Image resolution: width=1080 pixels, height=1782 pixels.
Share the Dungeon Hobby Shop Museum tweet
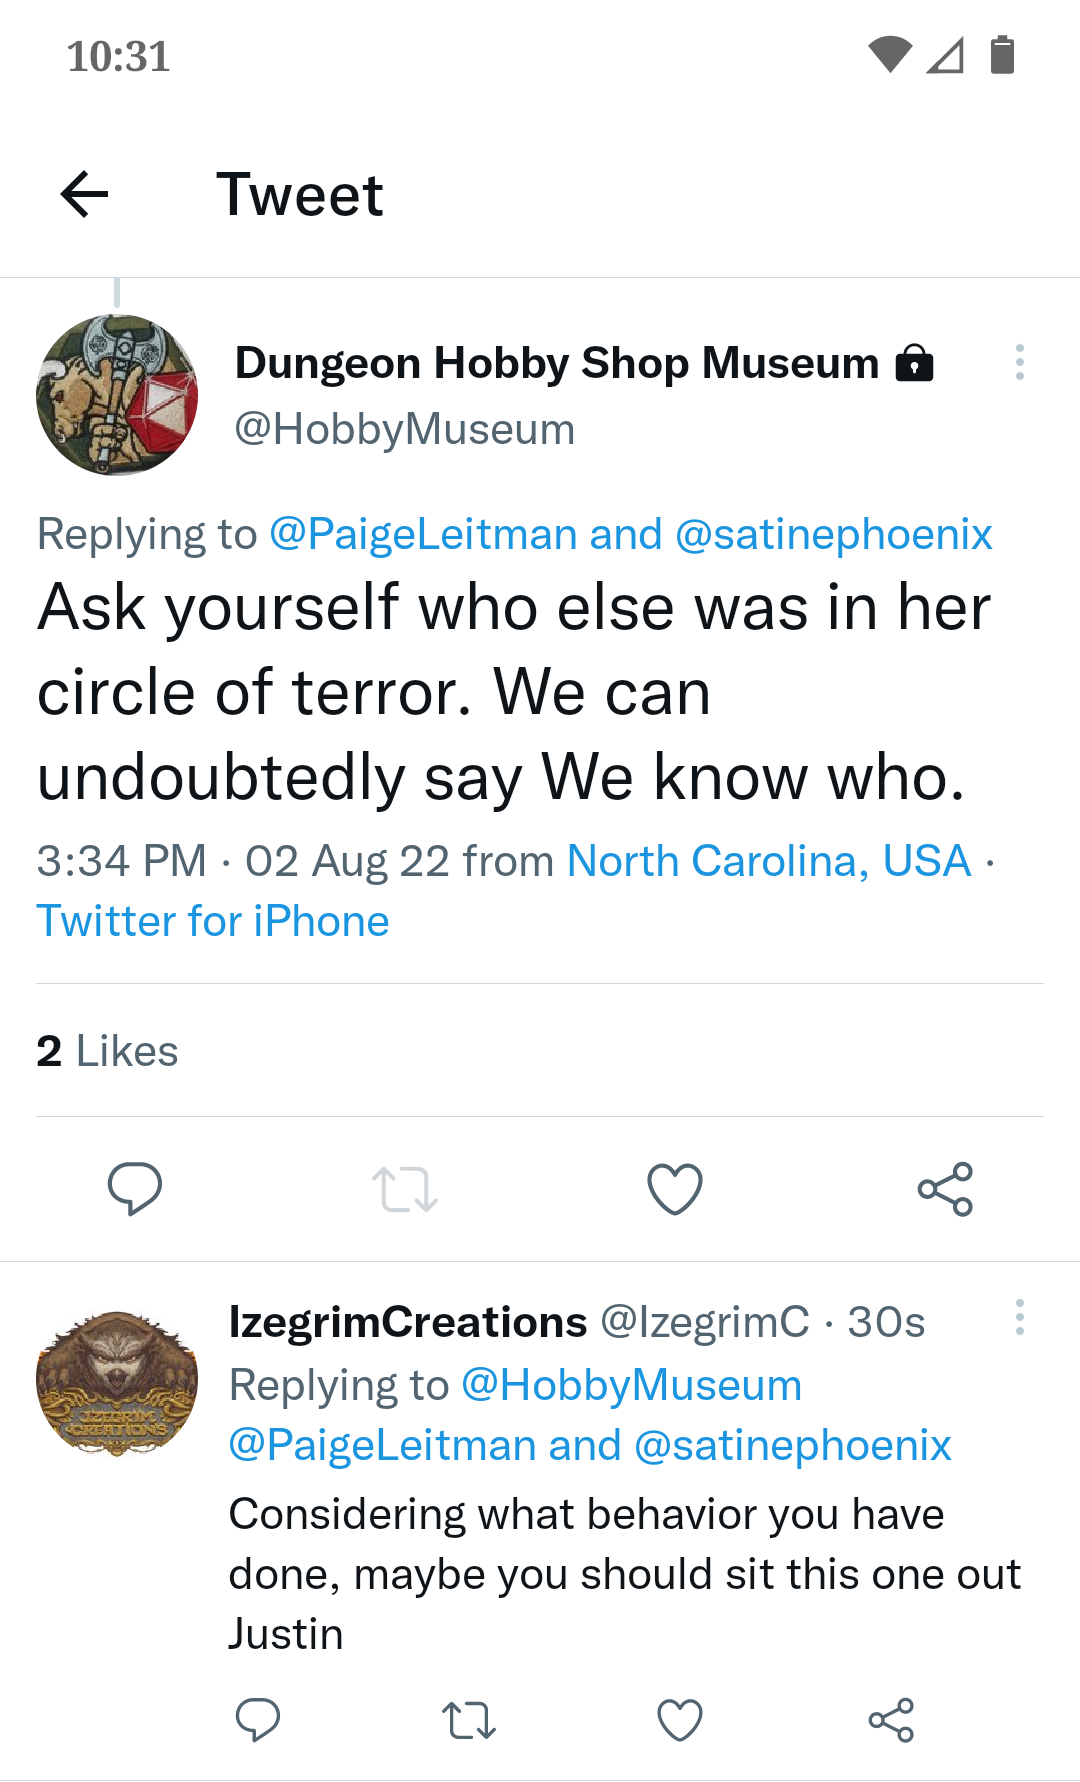pos(945,1188)
